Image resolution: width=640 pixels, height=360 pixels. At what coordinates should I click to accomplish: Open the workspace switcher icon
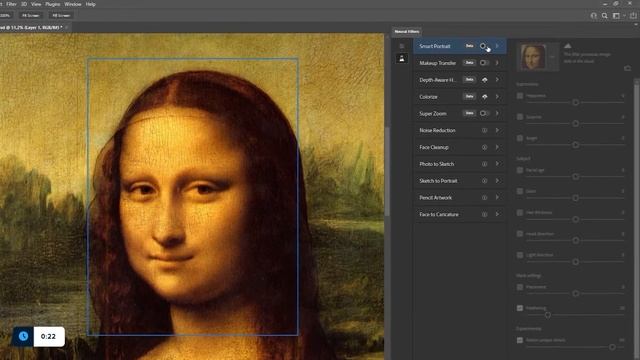tap(616, 16)
